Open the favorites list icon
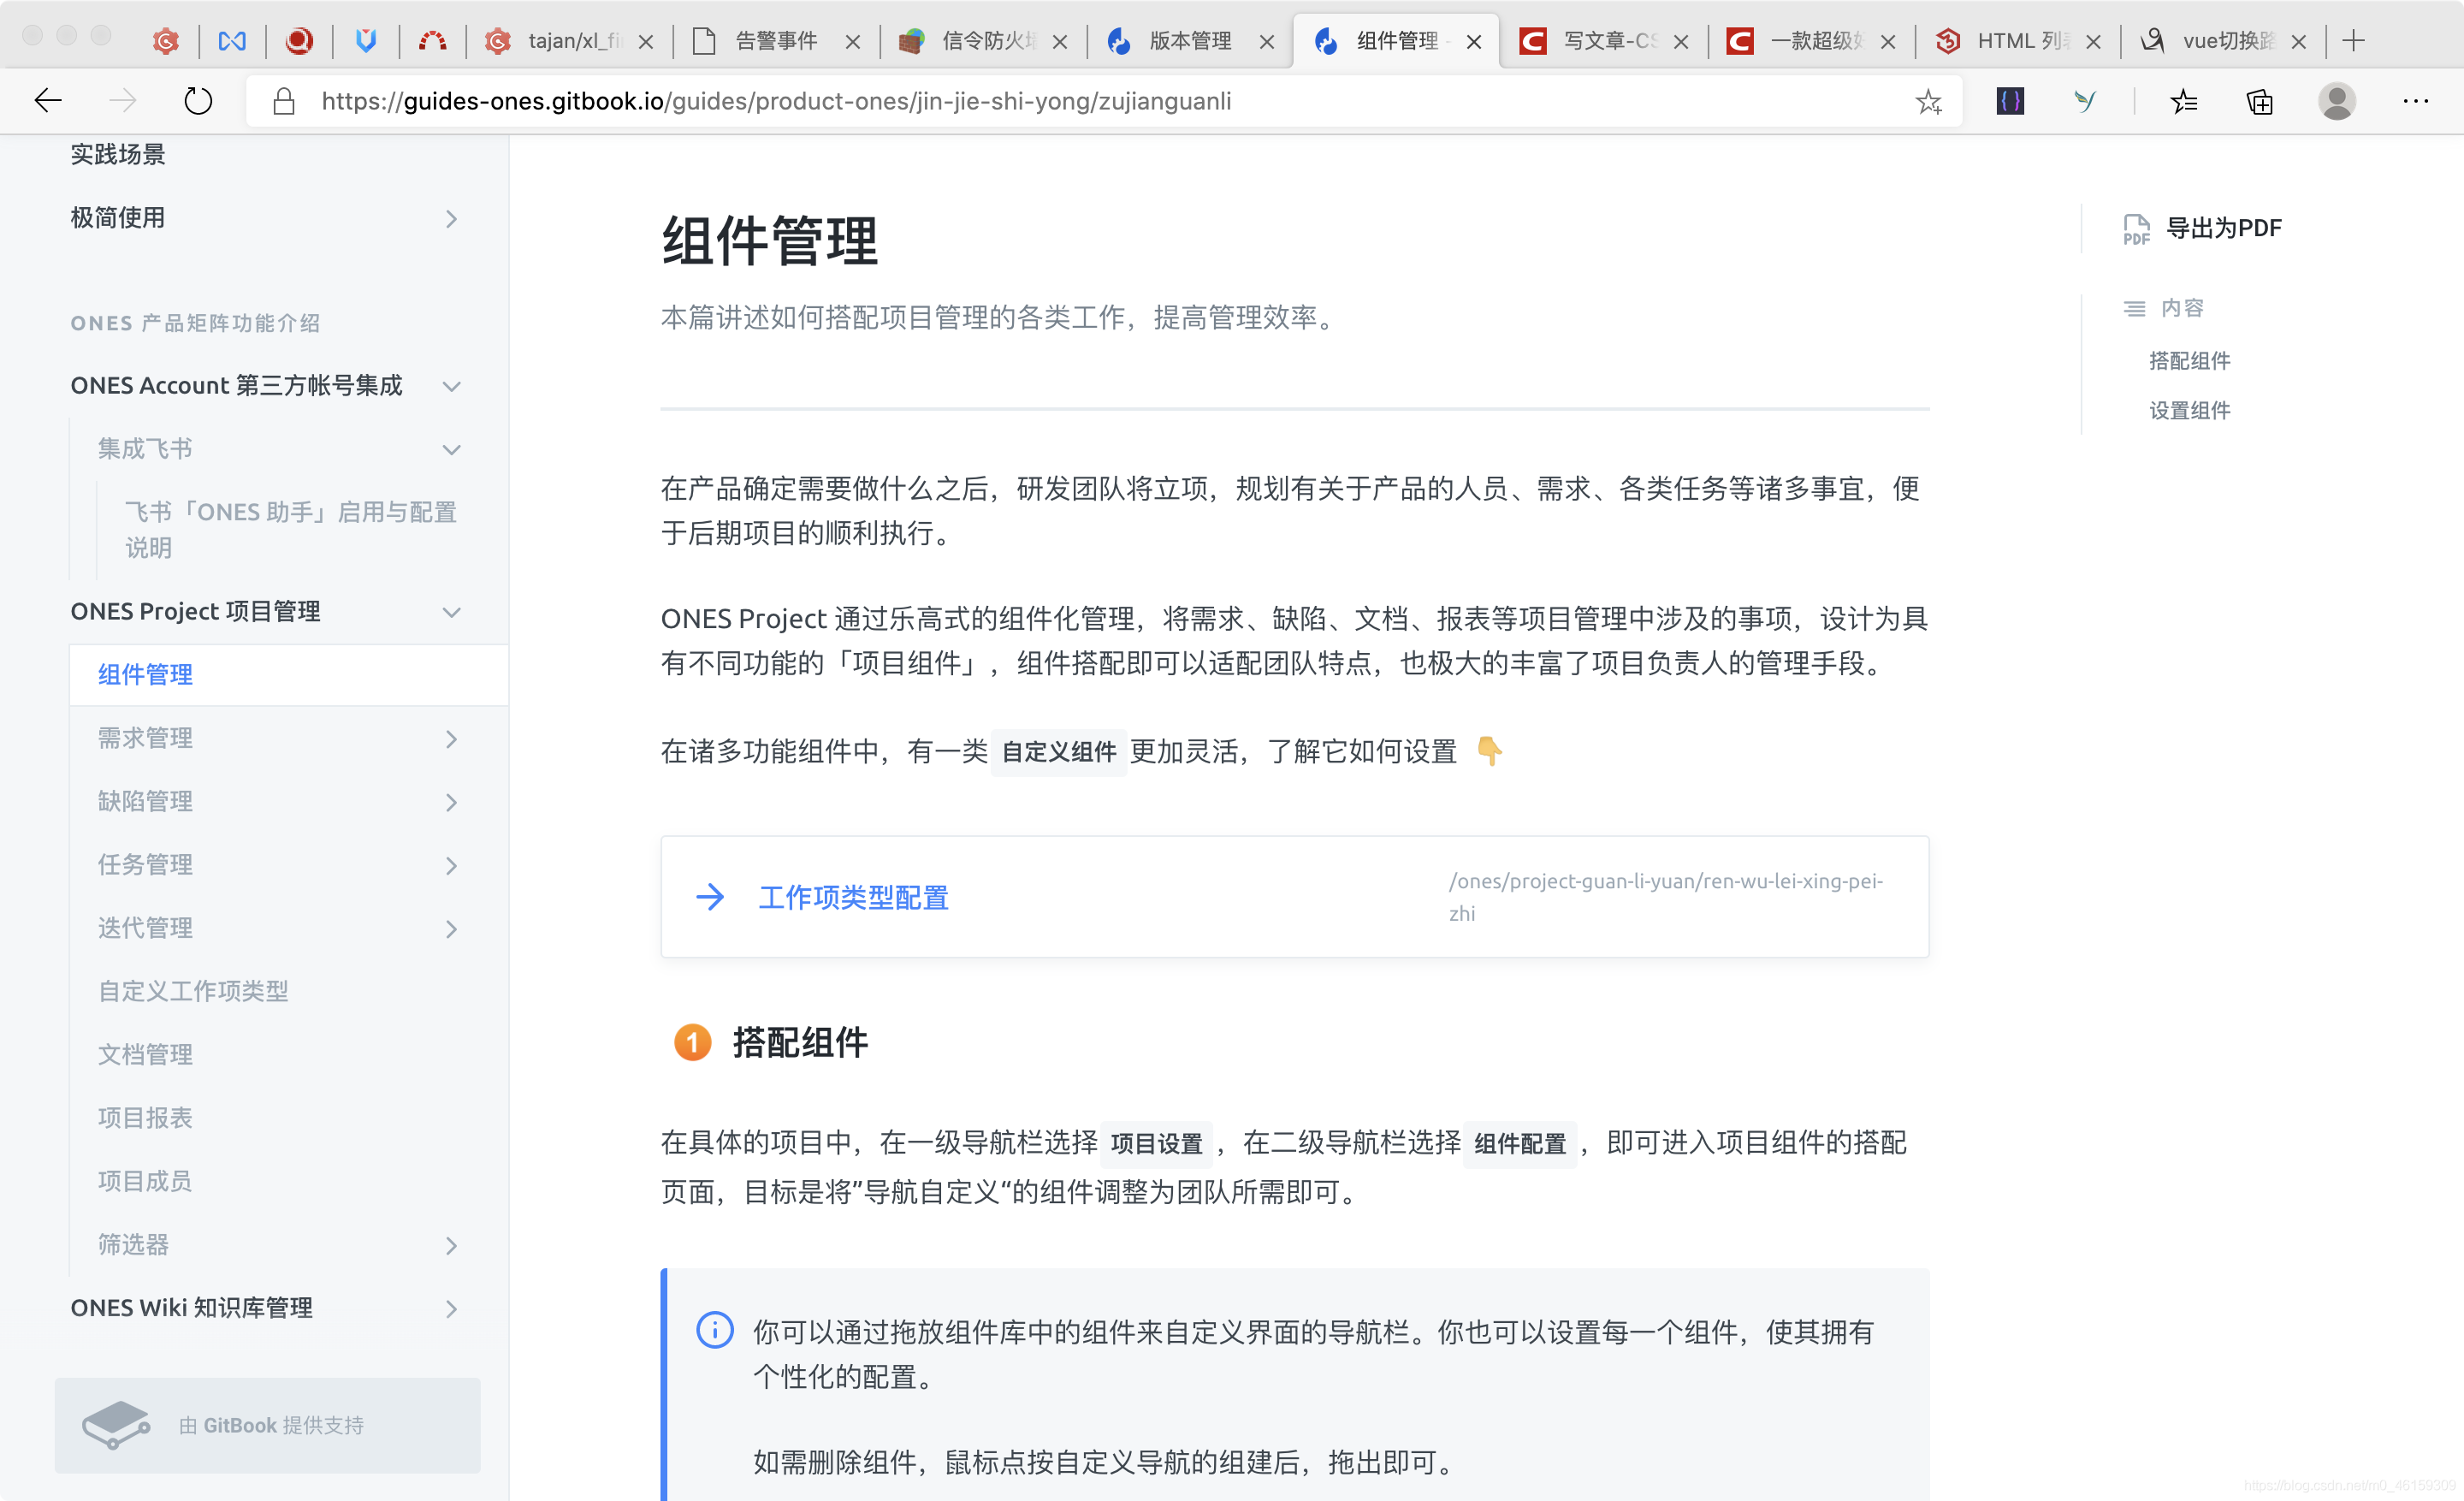The height and width of the screenshot is (1501, 2464). (x=2184, y=101)
